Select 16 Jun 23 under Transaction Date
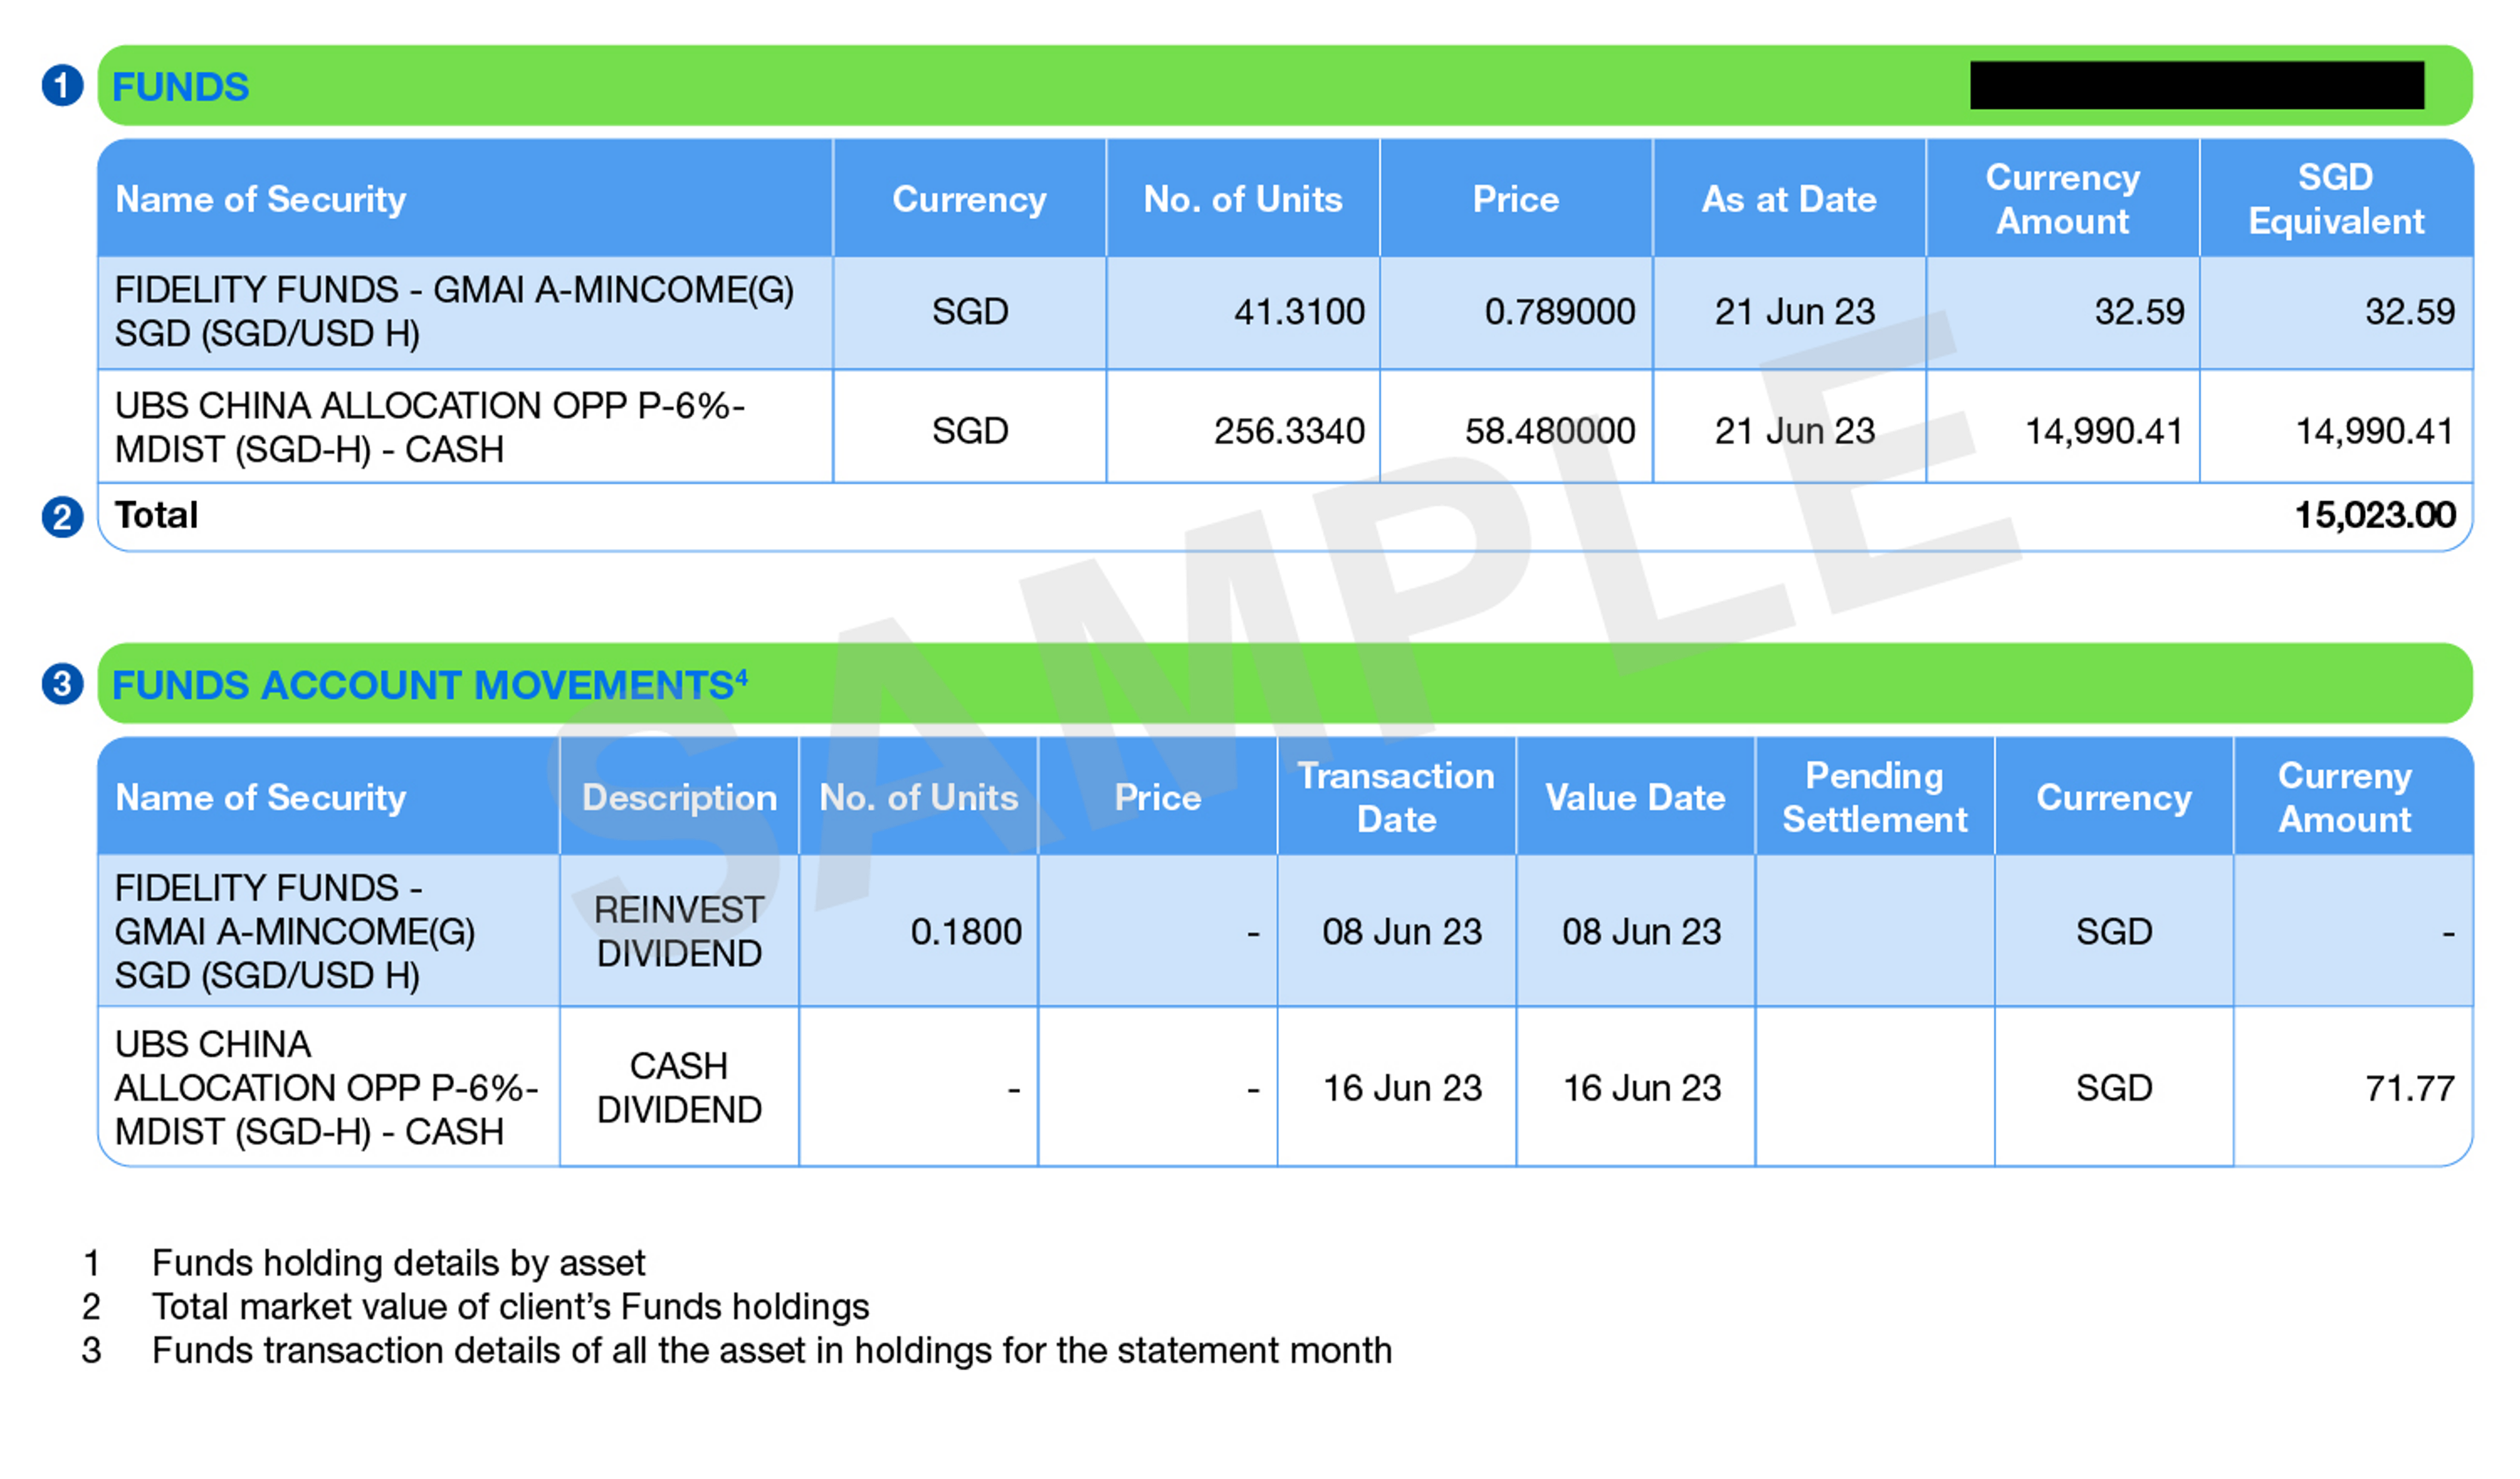 (x=1402, y=1088)
